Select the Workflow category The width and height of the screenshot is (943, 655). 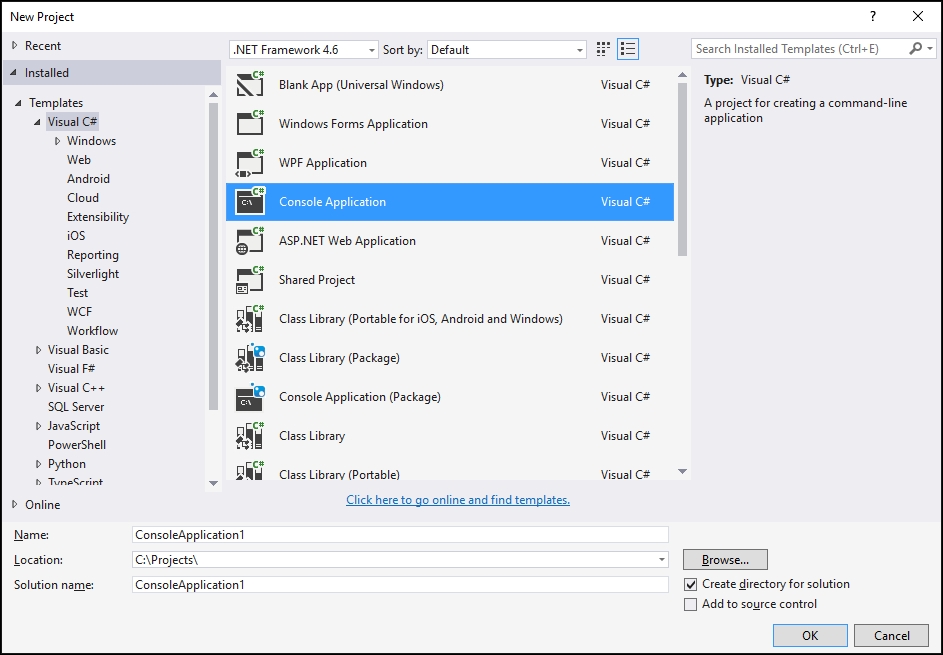click(93, 331)
